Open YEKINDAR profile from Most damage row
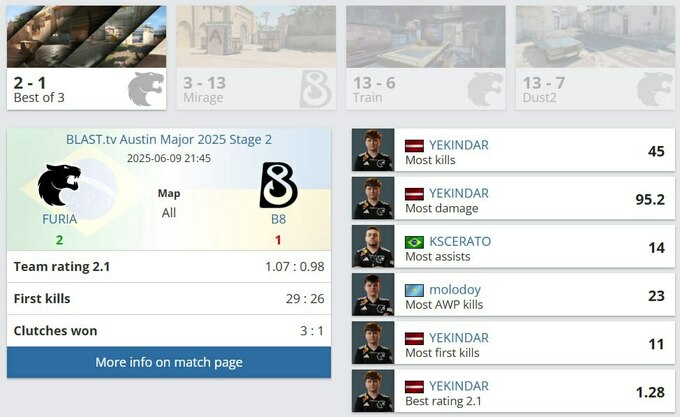 459,193
